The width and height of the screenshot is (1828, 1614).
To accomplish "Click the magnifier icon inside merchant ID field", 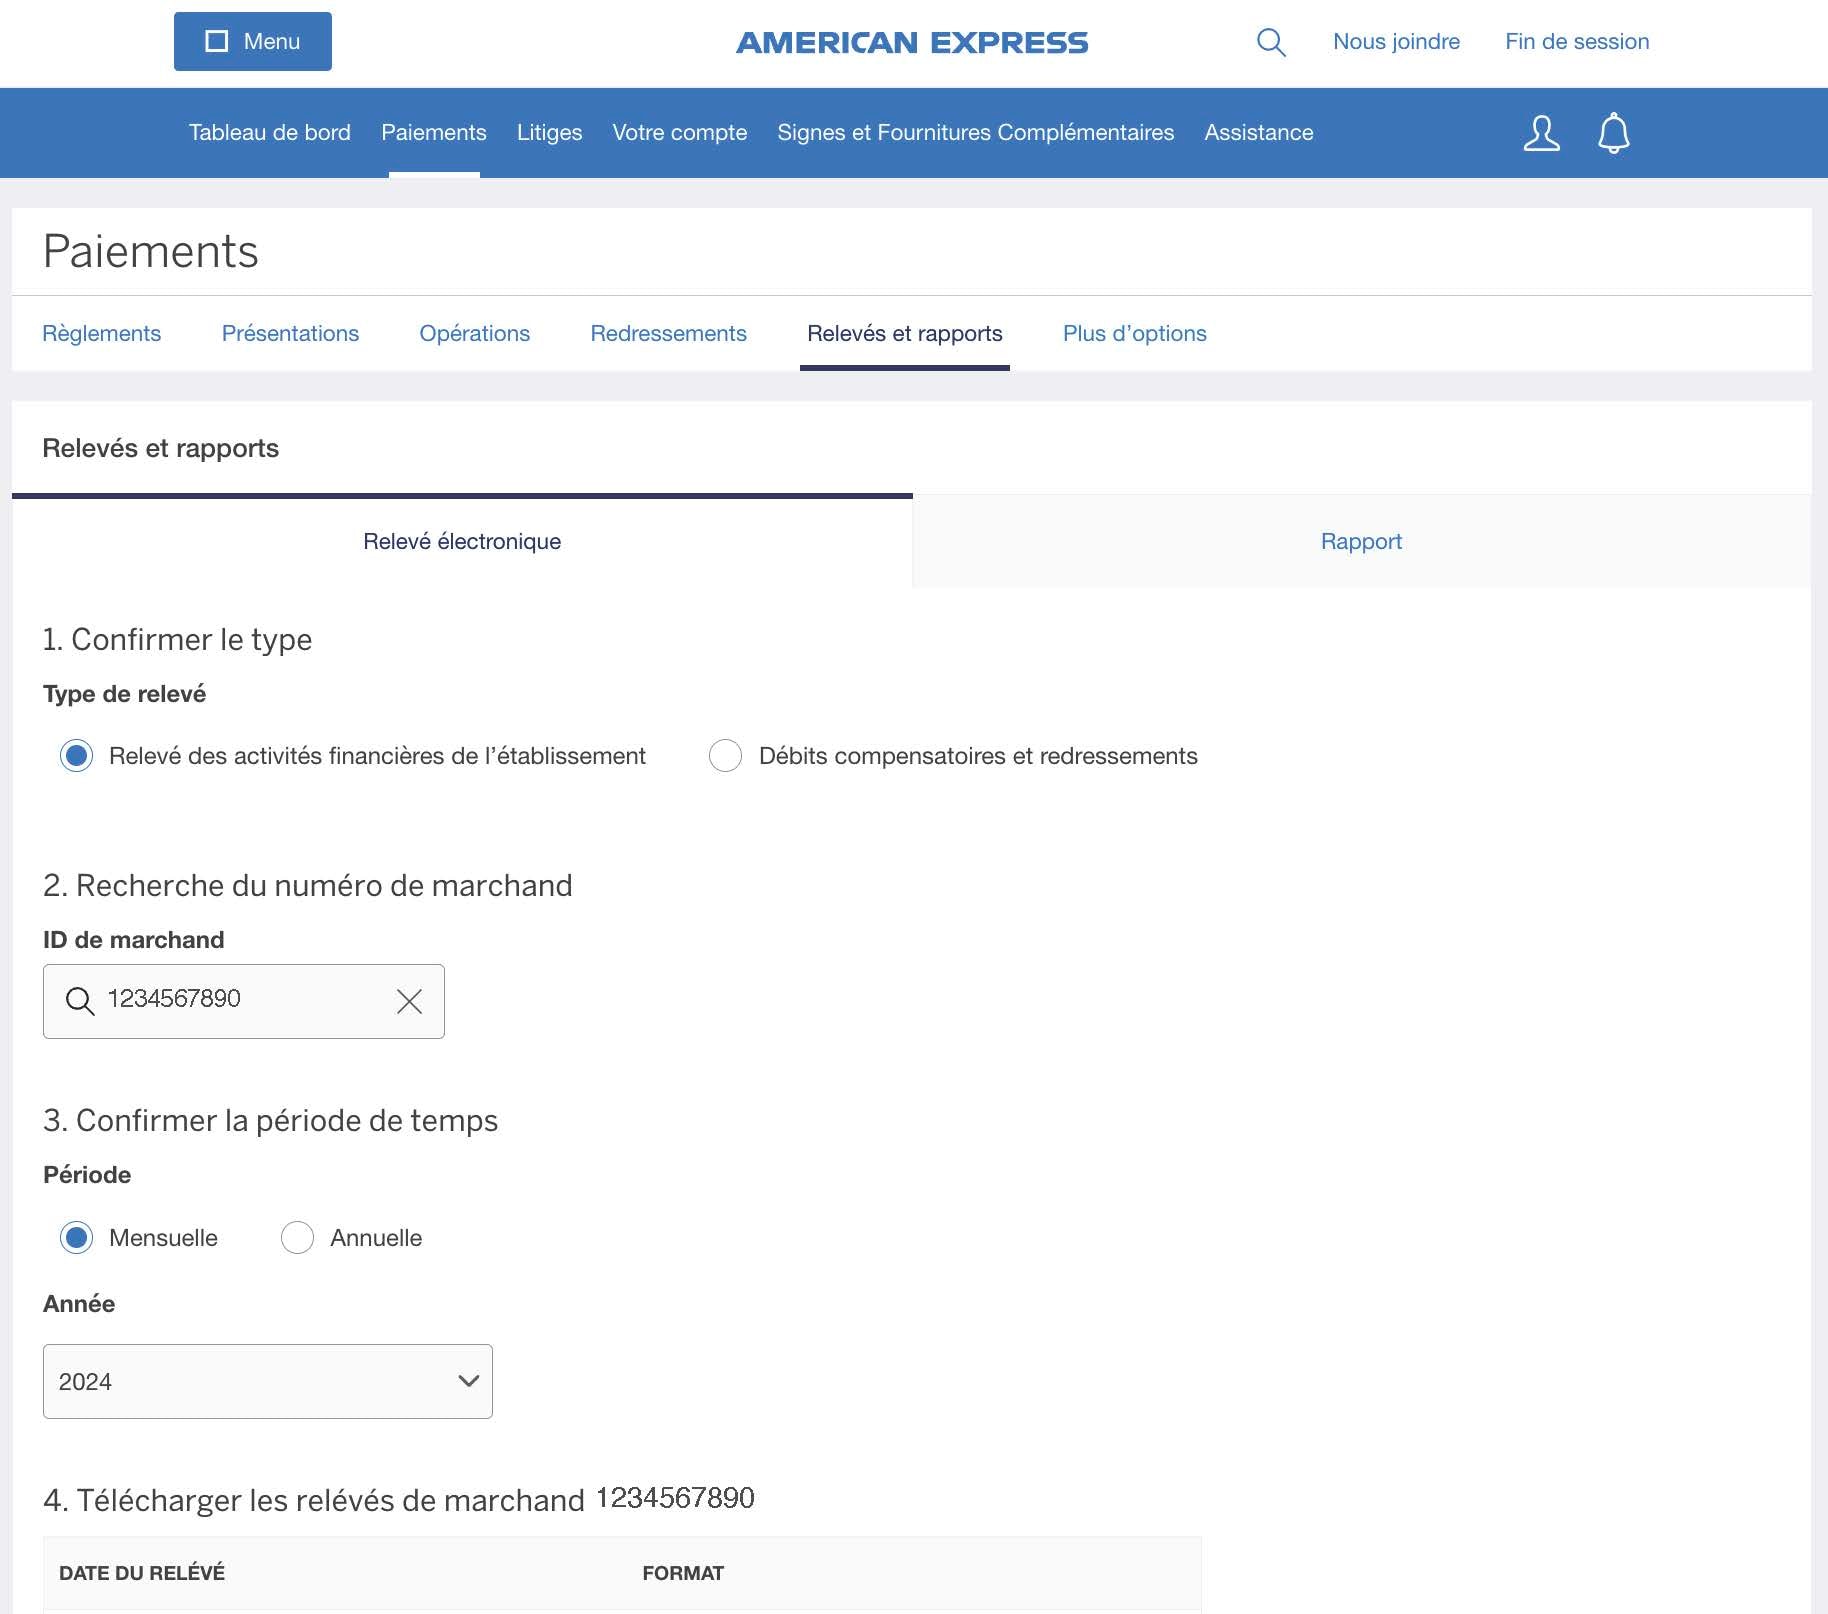I will [80, 1001].
